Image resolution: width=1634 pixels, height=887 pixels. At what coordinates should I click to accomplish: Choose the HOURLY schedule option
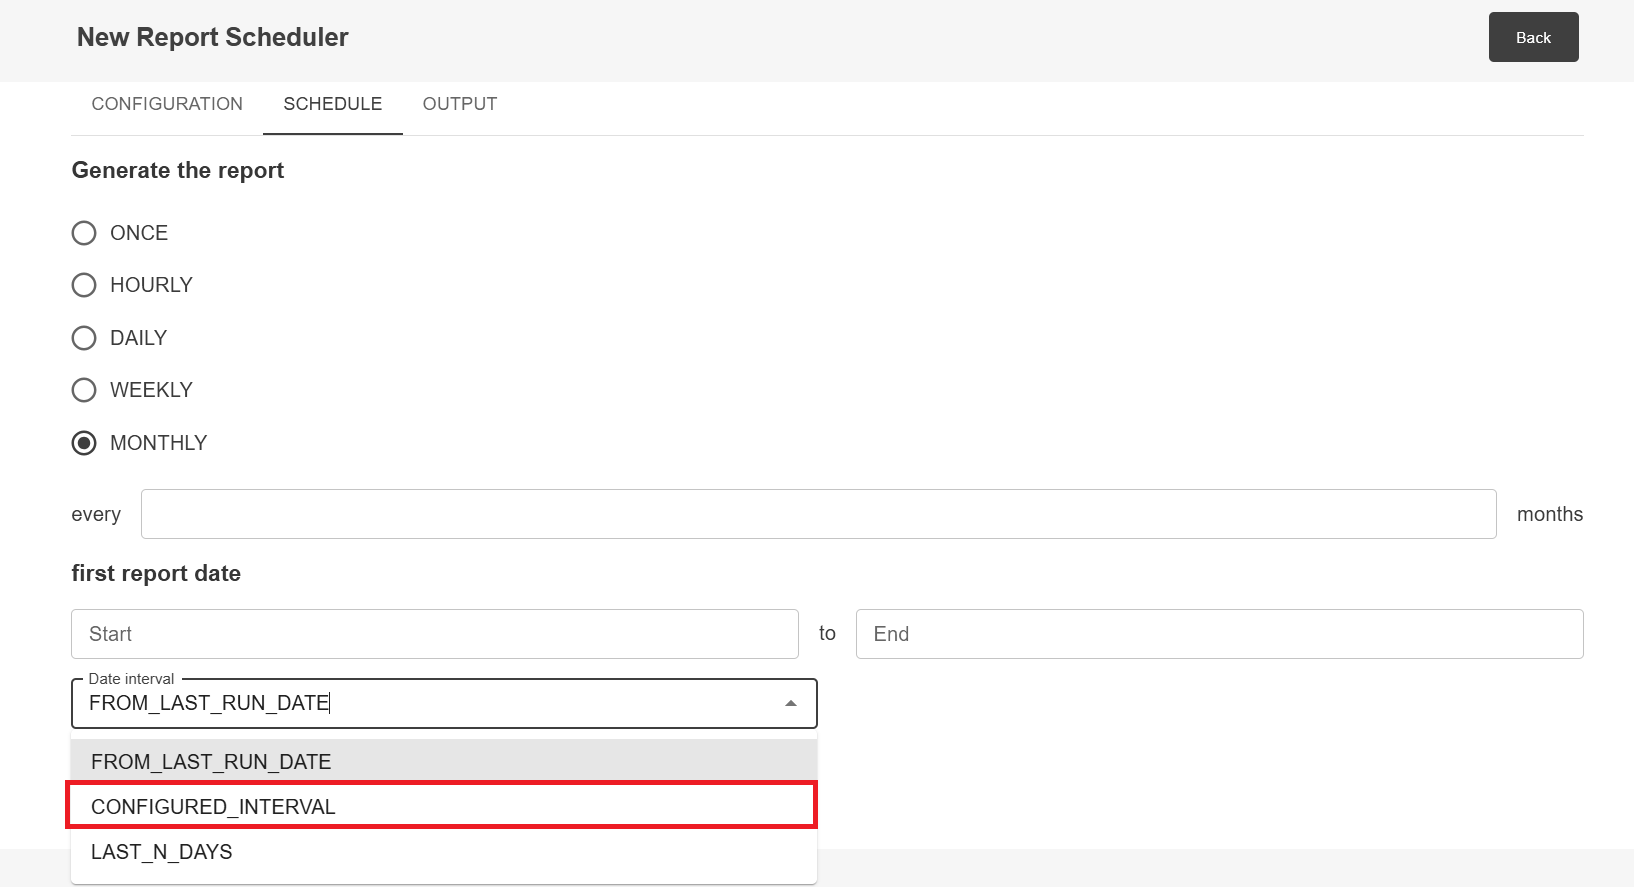(84, 285)
